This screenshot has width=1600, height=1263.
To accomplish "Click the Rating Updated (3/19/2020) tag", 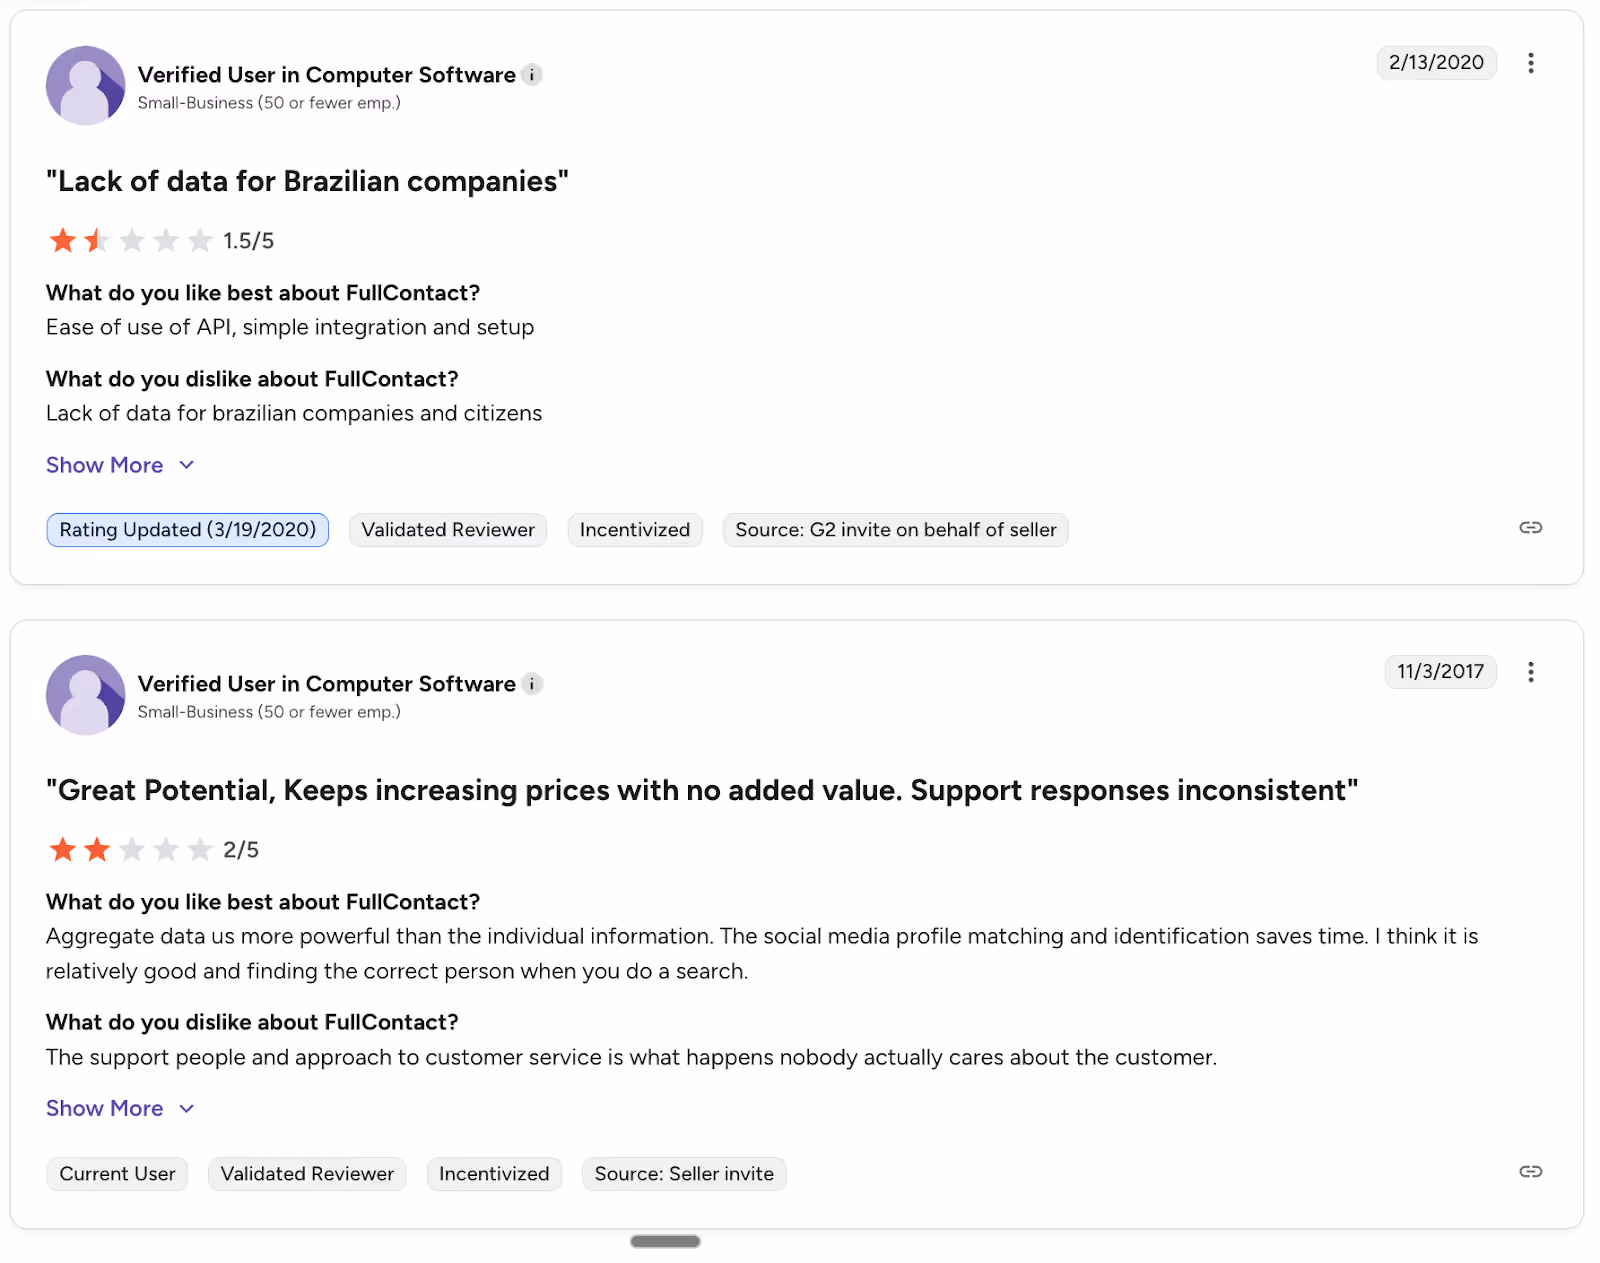I will click(x=187, y=529).
